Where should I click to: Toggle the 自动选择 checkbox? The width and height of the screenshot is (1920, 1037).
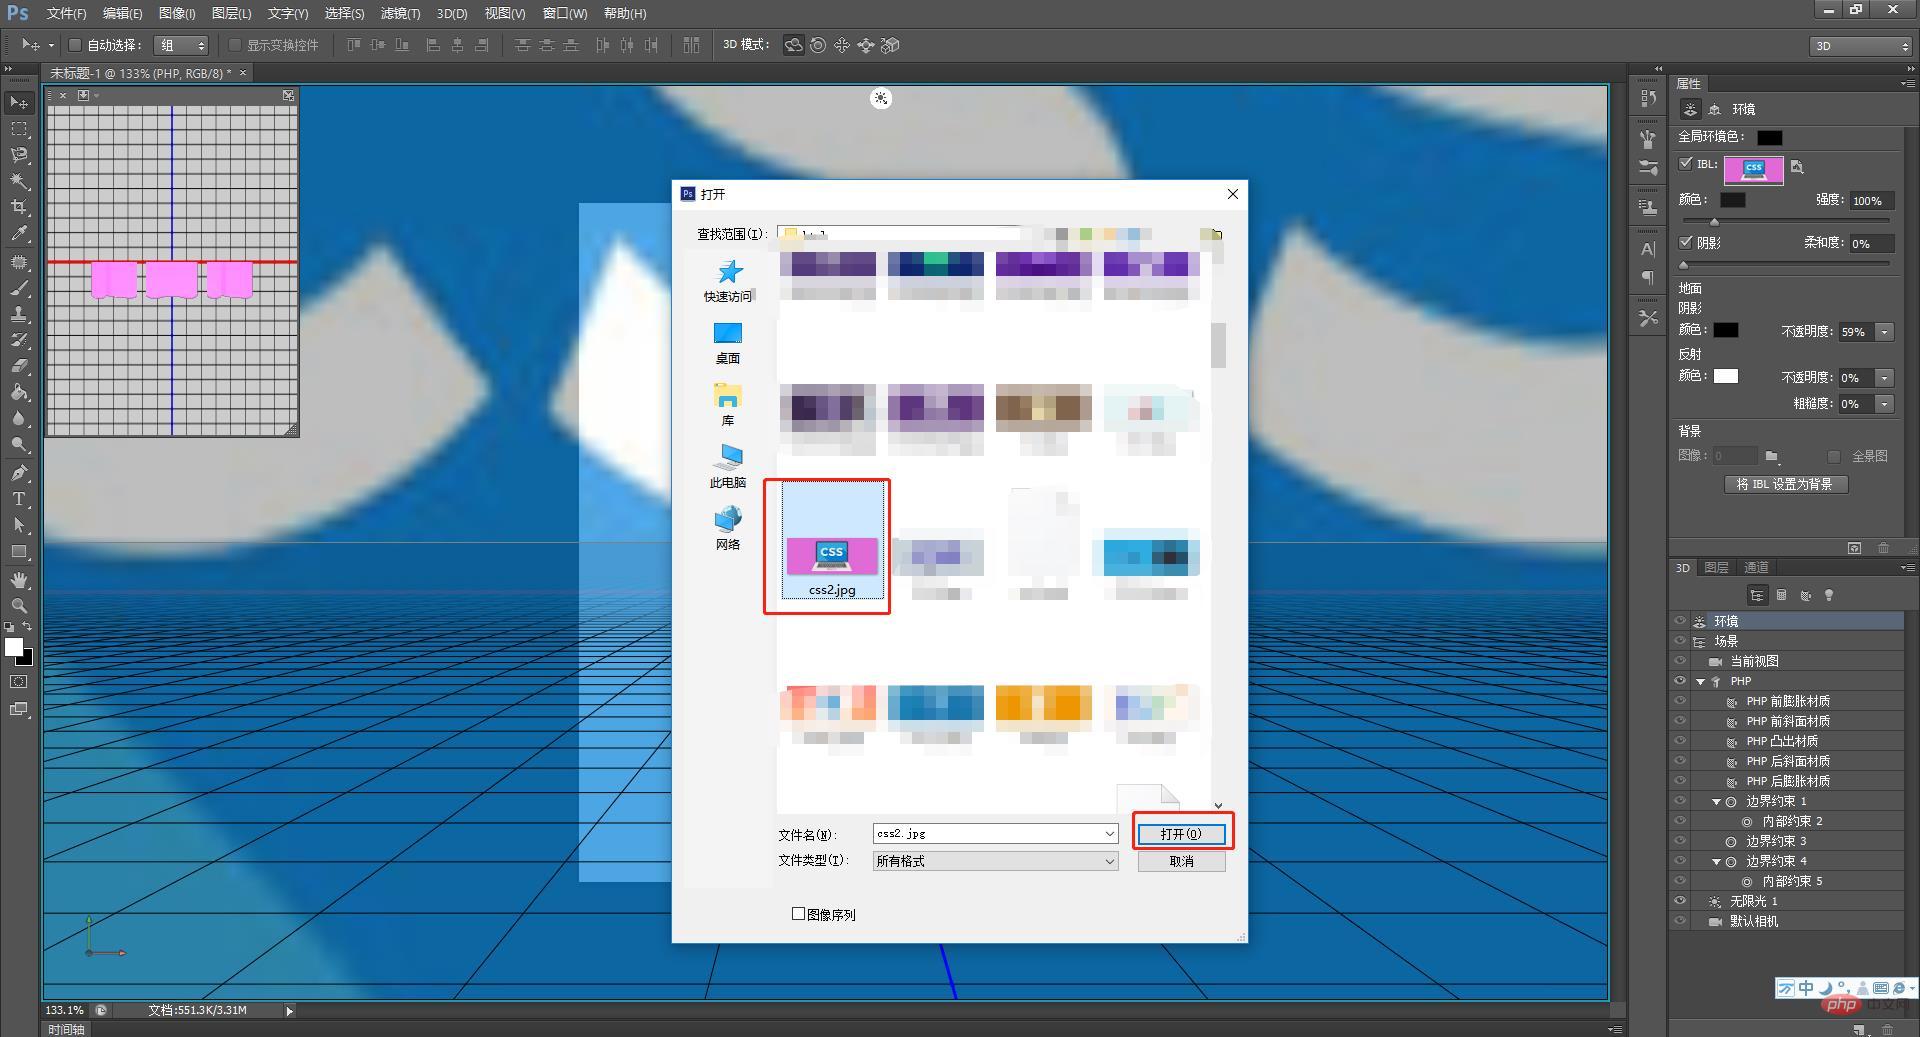coord(74,45)
